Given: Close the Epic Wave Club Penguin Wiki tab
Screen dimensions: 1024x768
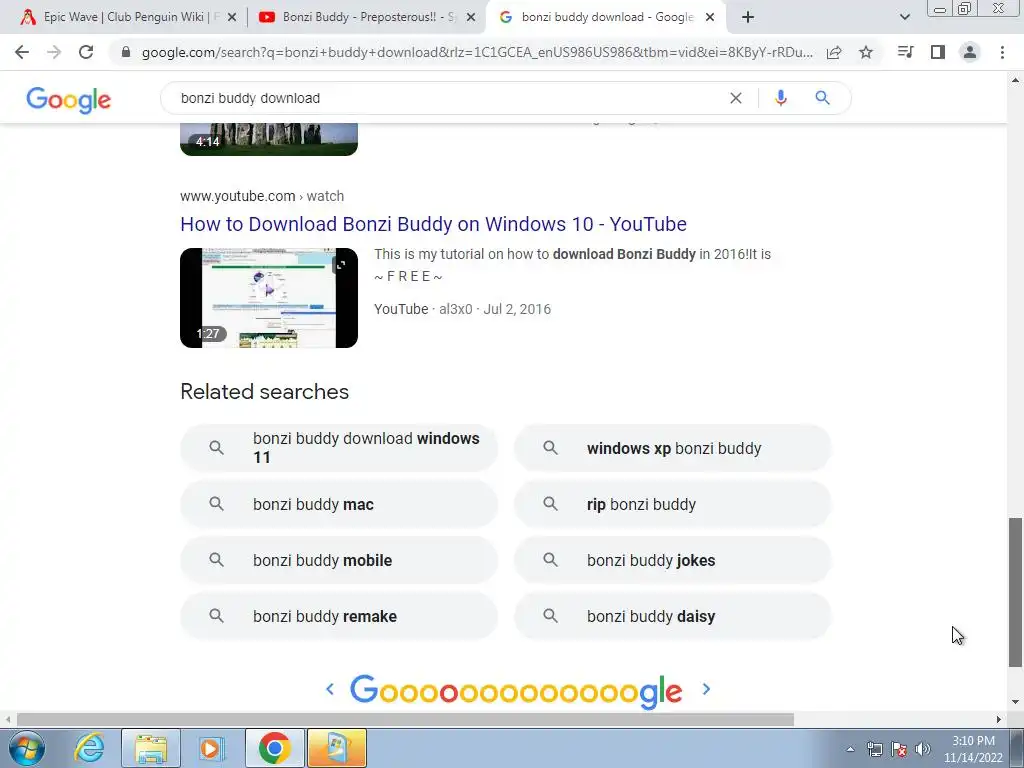Looking at the screenshot, I should [232, 18].
